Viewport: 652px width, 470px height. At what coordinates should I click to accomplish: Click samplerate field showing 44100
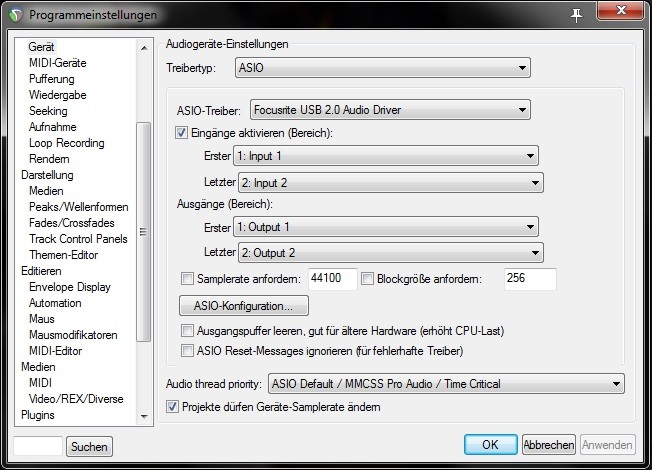click(333, 279)
